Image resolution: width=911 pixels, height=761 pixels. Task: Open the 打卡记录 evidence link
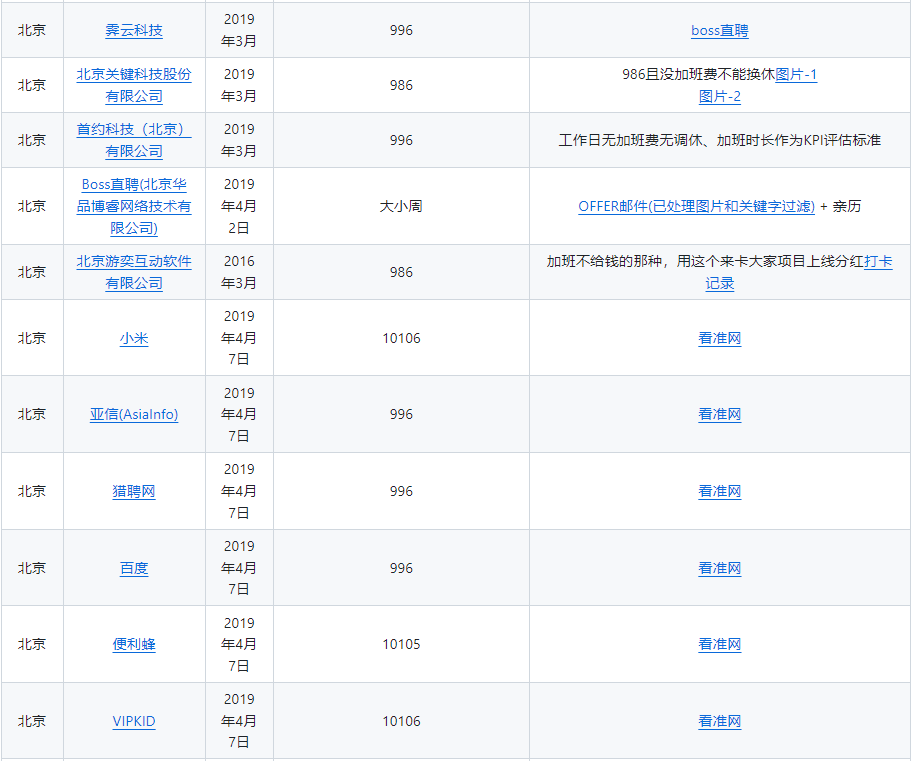point(878,261)
